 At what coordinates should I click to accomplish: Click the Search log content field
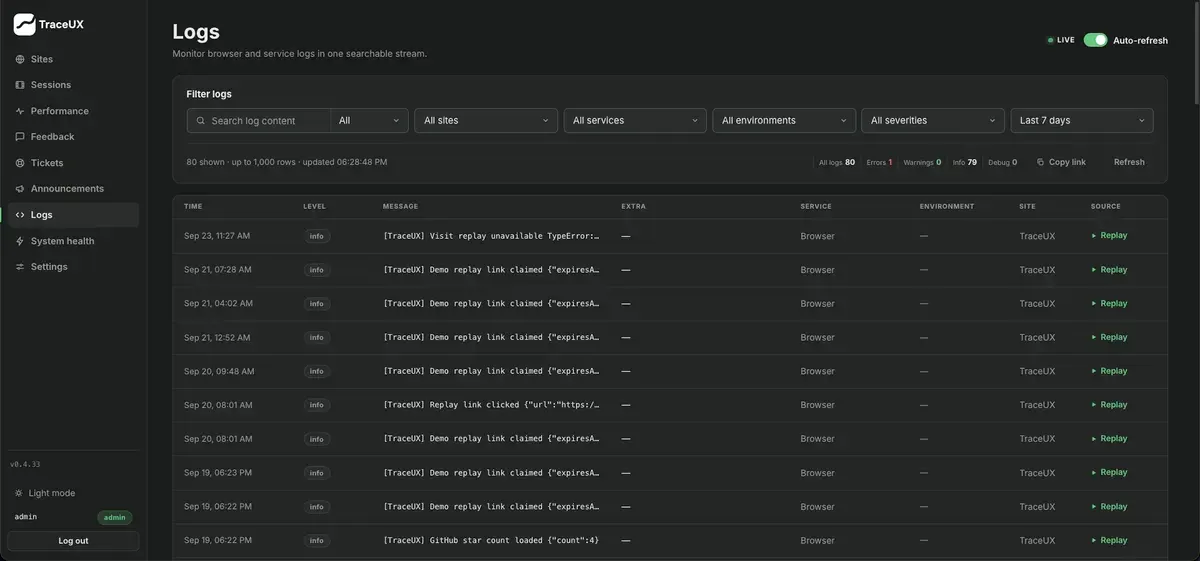[x=259, y=121]
